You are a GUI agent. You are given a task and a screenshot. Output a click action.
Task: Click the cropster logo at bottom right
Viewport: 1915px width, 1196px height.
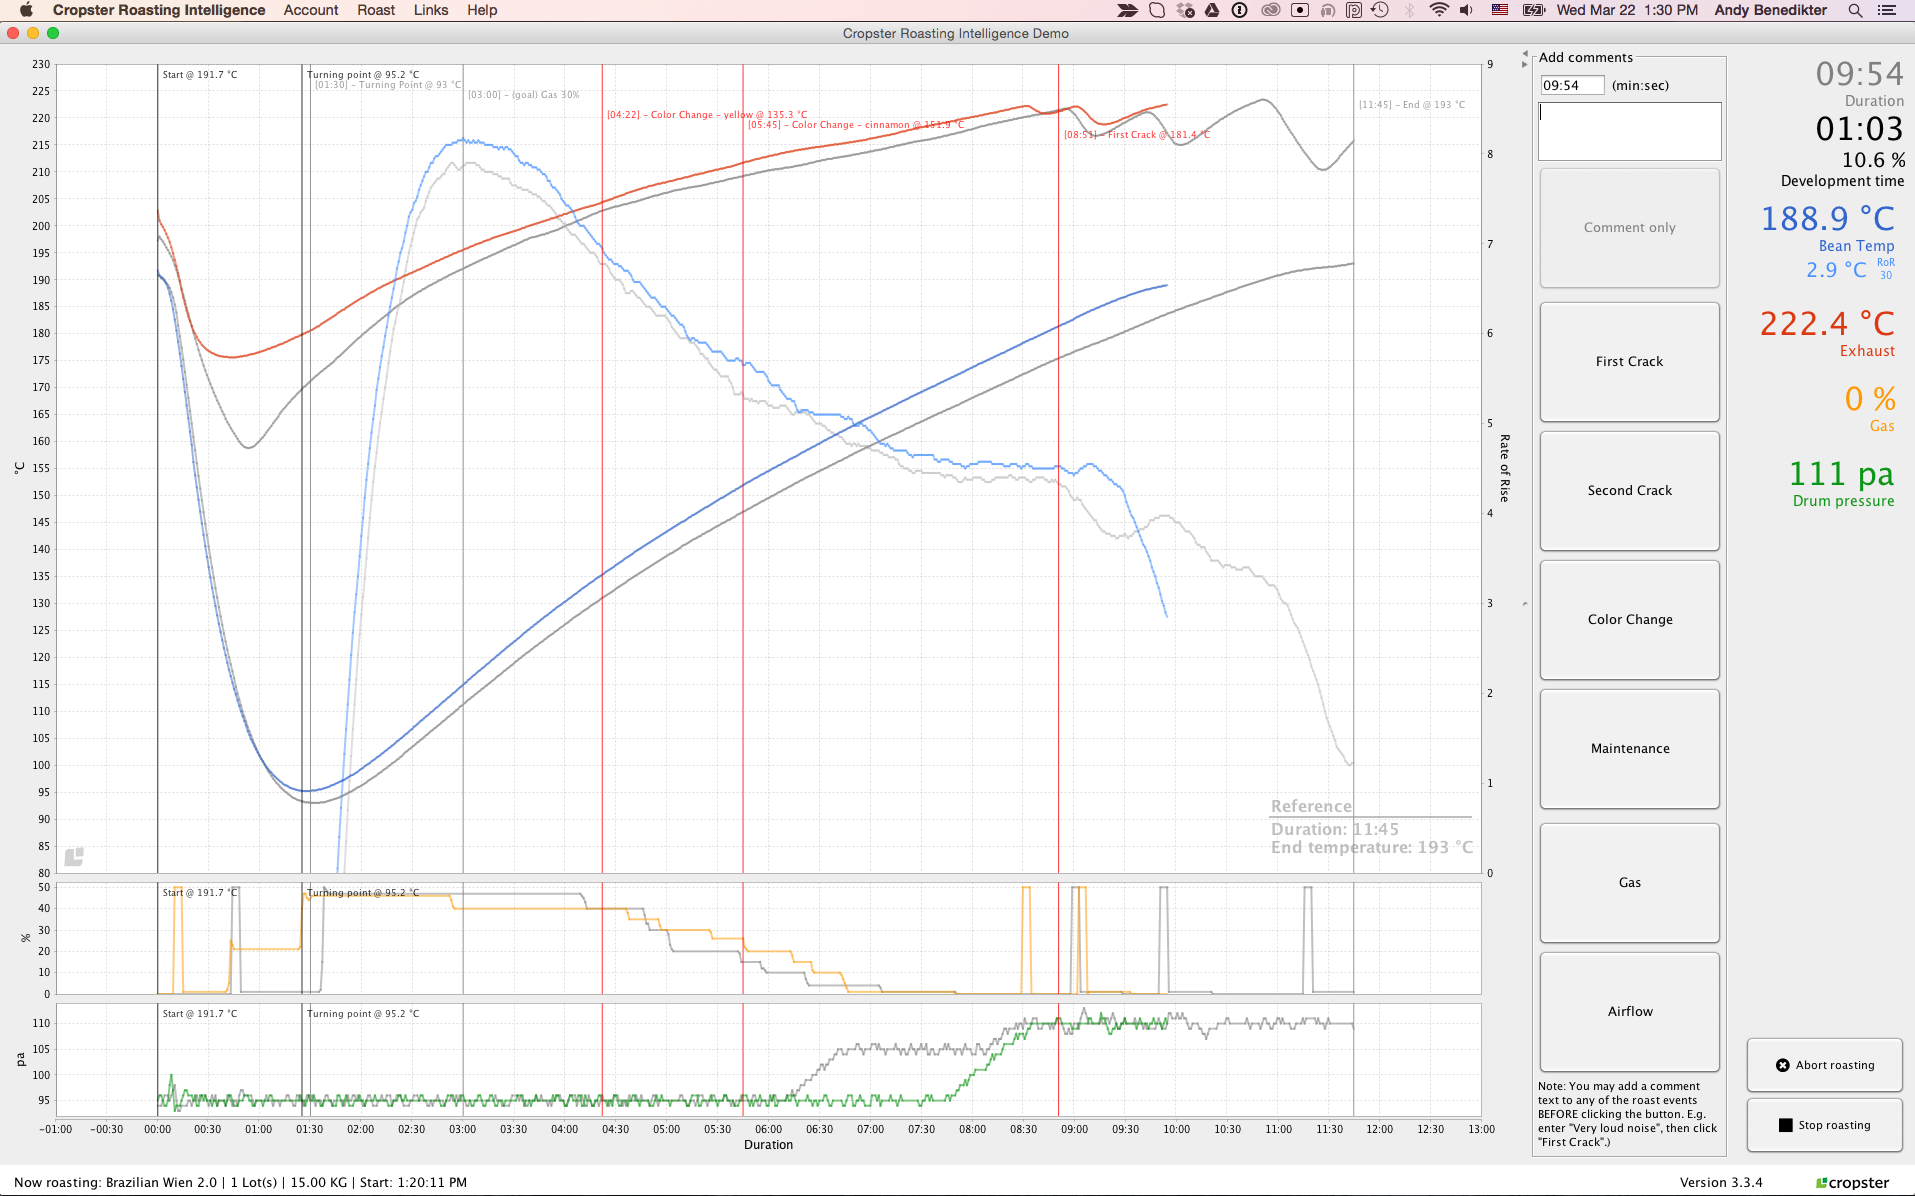[1853, 1183]
